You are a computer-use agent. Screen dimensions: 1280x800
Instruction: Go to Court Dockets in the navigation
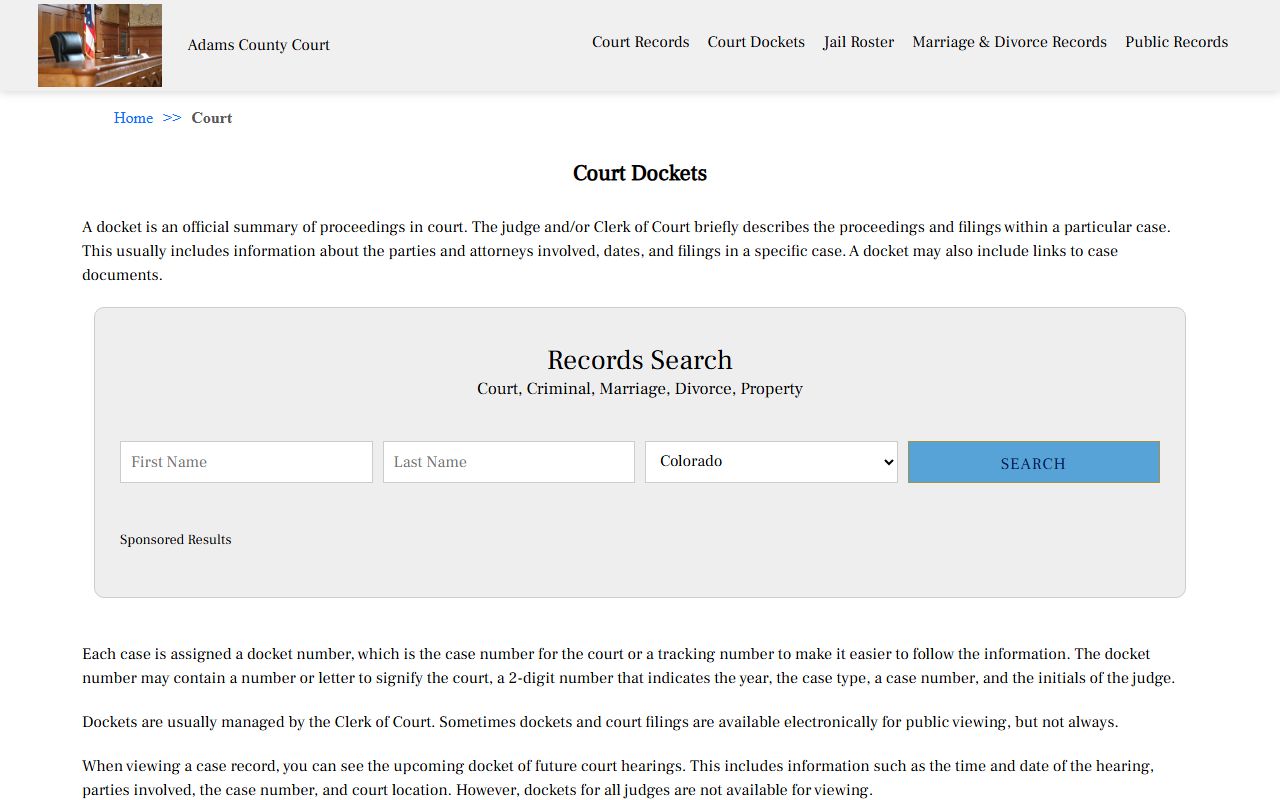pos(756,42)
